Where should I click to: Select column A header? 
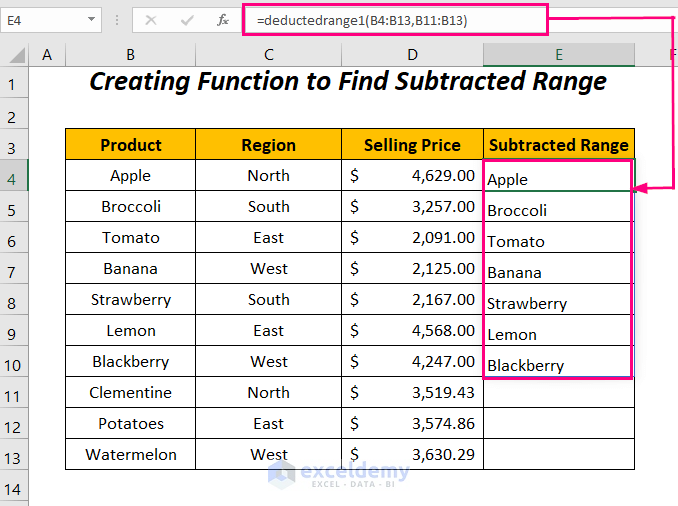tap(47, 55)
